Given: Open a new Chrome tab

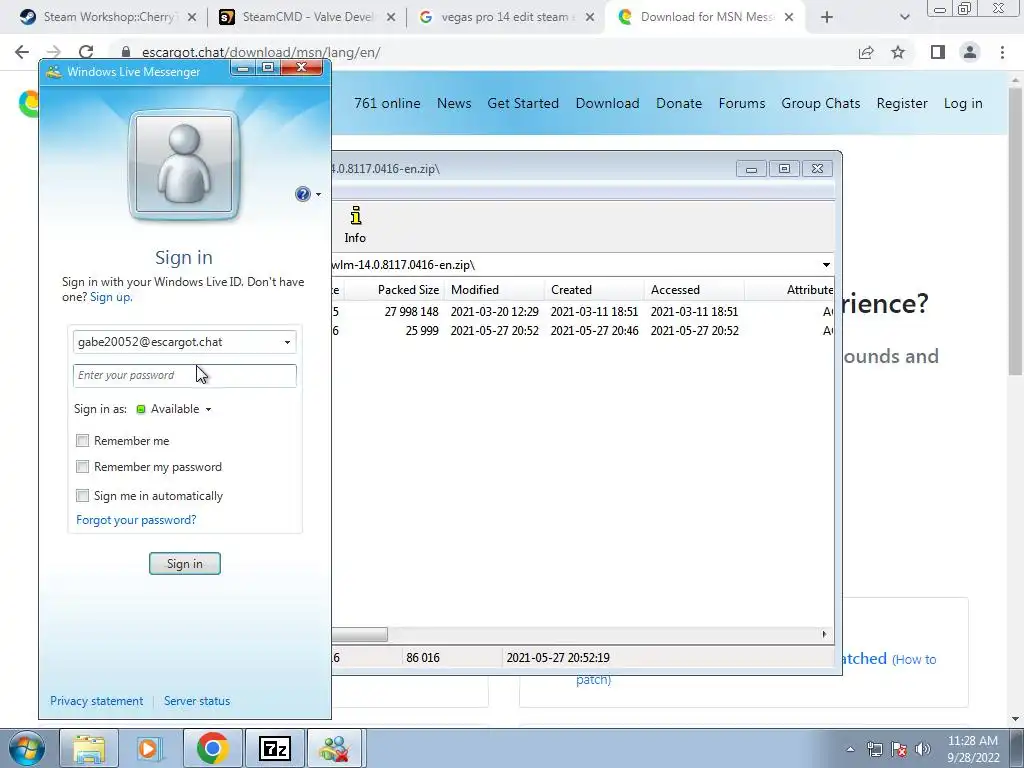Looking at the screenshot, I should click(x=827, y=18).
